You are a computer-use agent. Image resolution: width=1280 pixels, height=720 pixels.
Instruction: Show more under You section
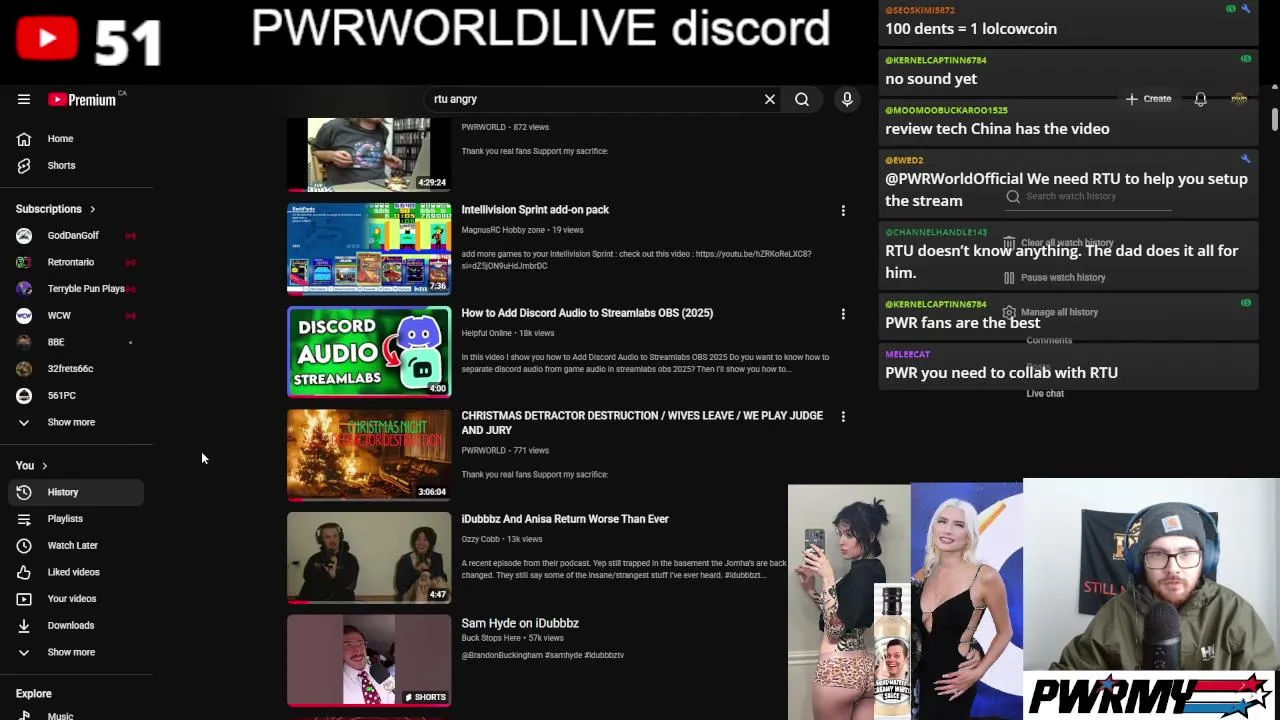(x=72, y=652)
